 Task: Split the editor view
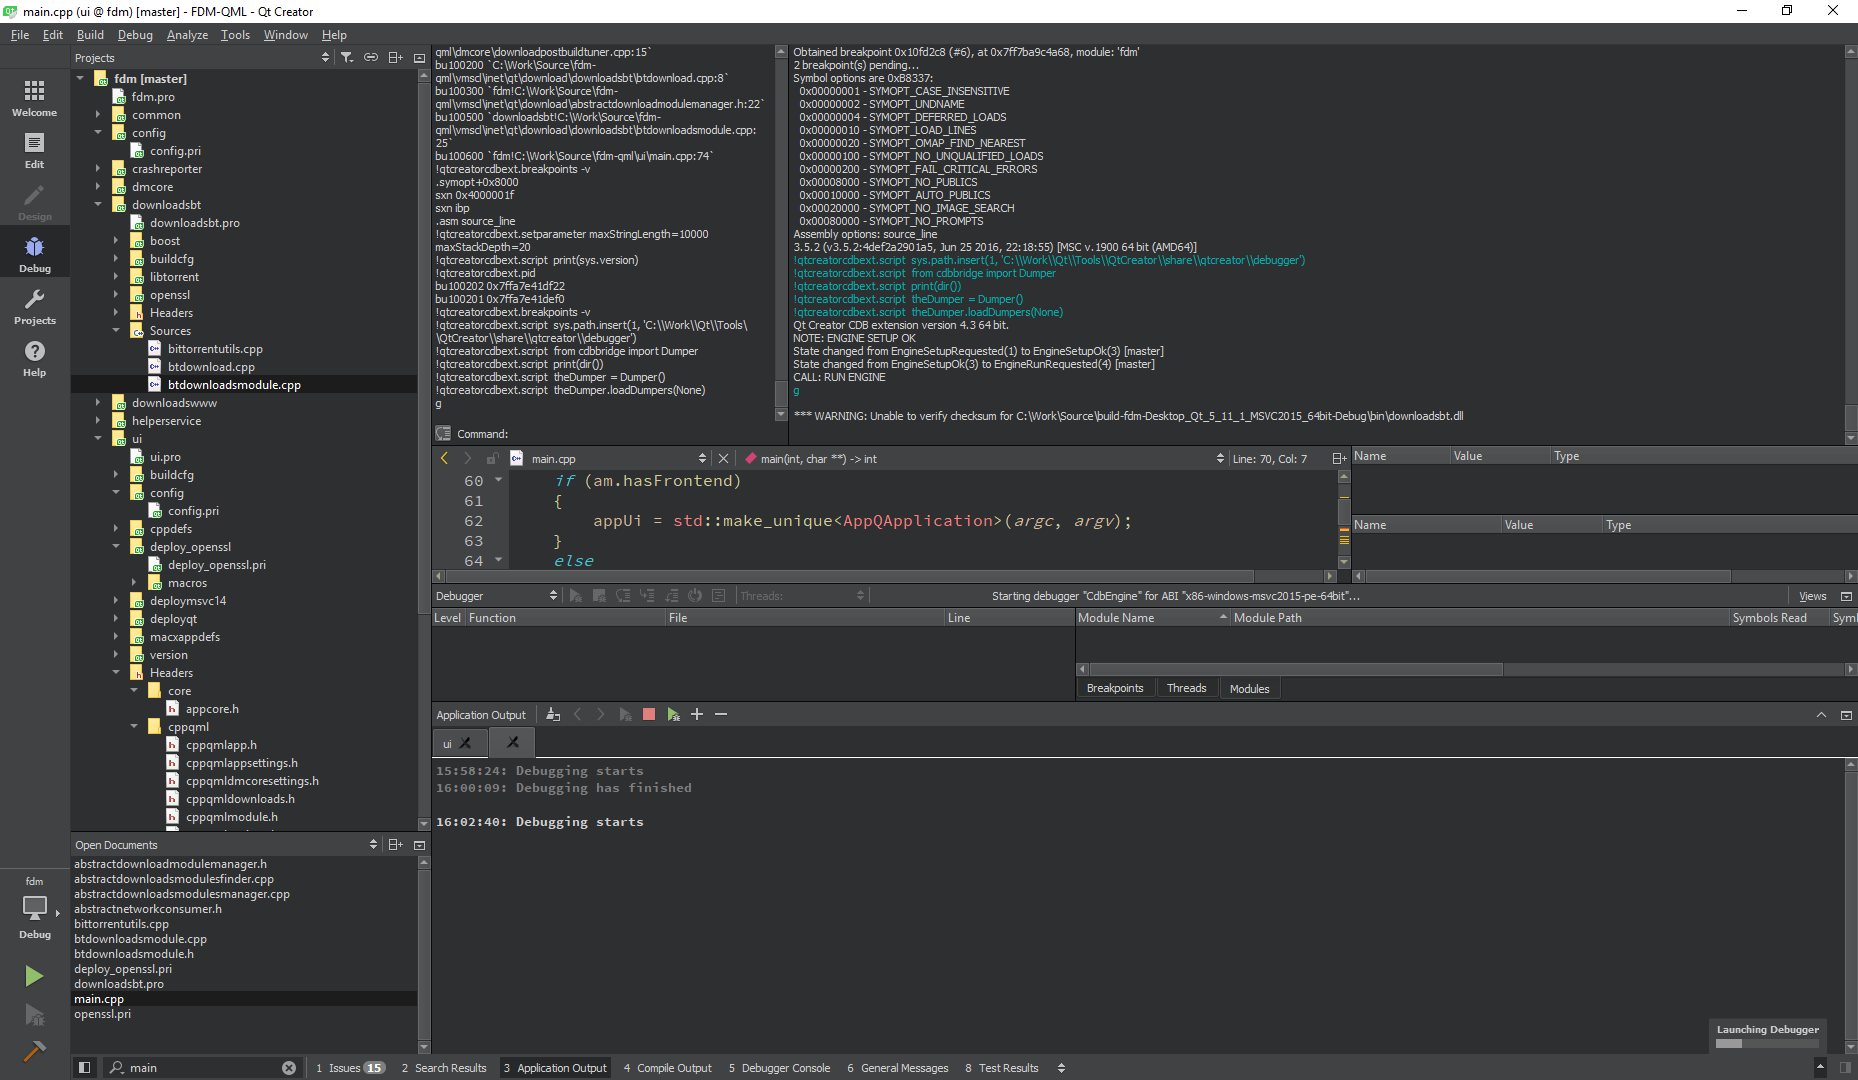coord(1339,458)
